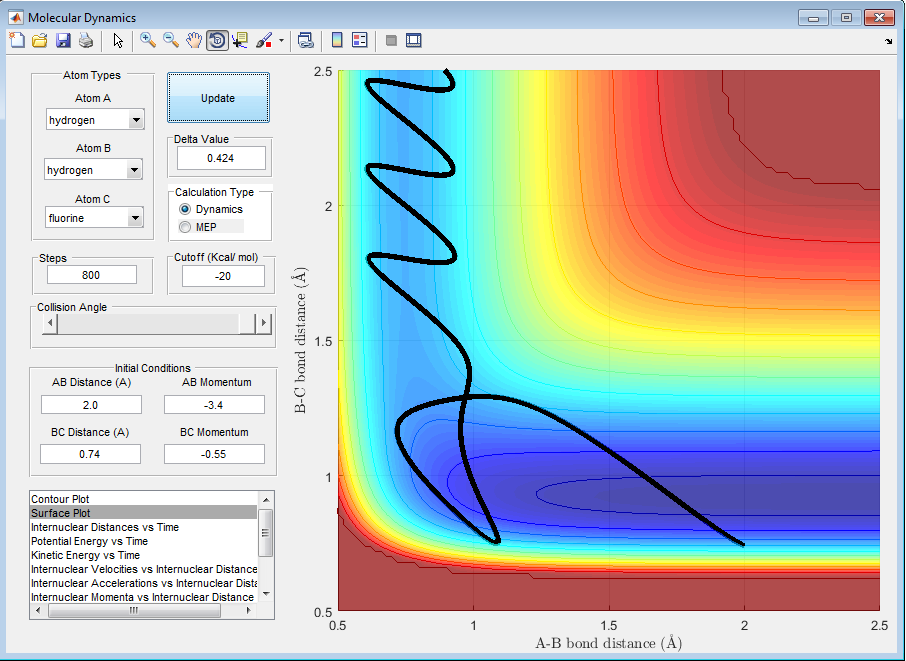The image size is (906, 661).
Task: Toggle the Rotate 3D tool
Action: click(x=217, y=40)
